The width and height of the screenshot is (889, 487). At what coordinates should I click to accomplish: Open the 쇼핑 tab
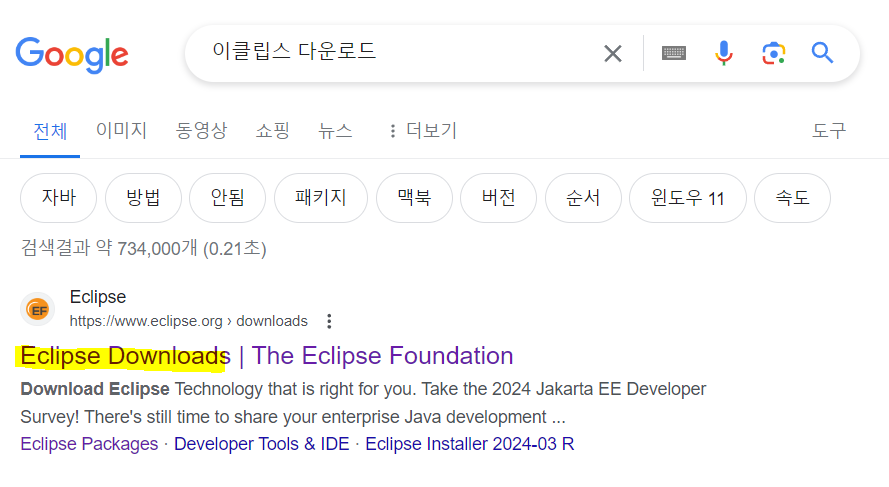point(273,130)
